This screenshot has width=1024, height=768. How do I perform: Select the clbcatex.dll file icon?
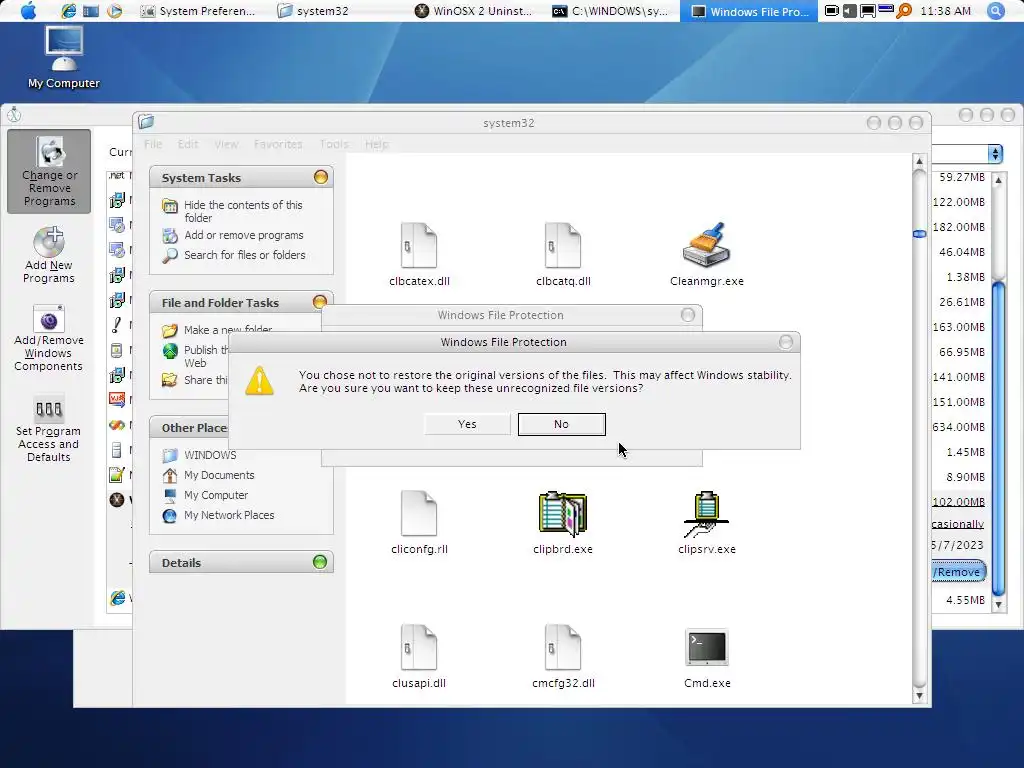coord(419,245)
